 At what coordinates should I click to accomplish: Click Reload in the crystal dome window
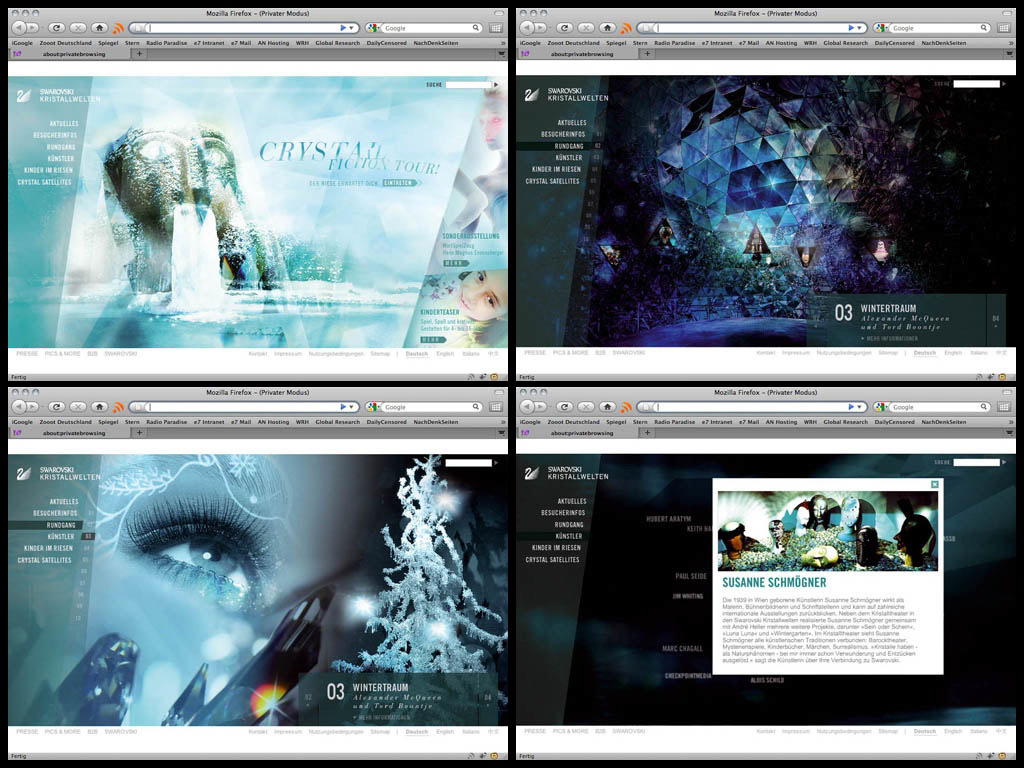point(564,27)
